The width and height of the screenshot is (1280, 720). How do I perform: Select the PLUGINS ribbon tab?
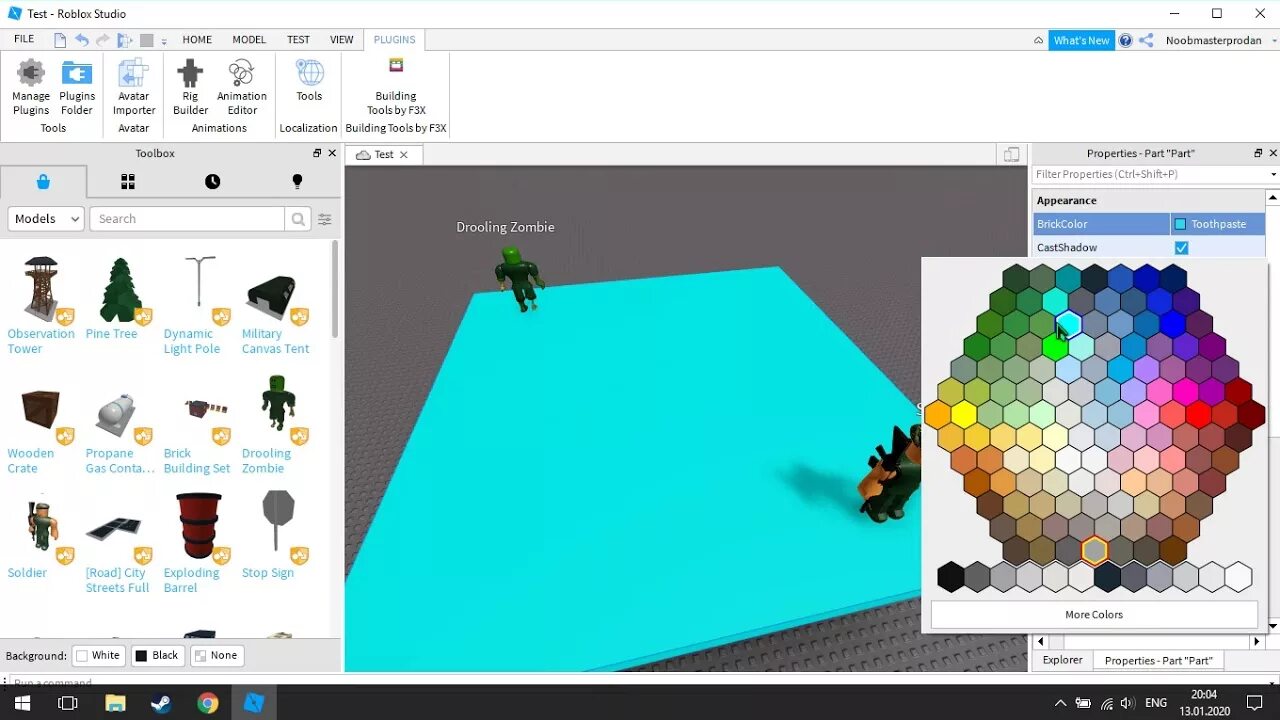point(394,40)
